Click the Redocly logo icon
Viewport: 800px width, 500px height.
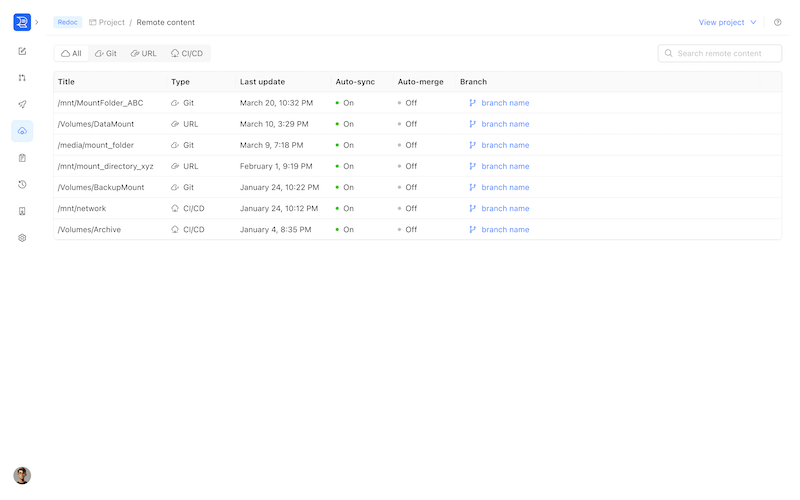pos(22,22)
